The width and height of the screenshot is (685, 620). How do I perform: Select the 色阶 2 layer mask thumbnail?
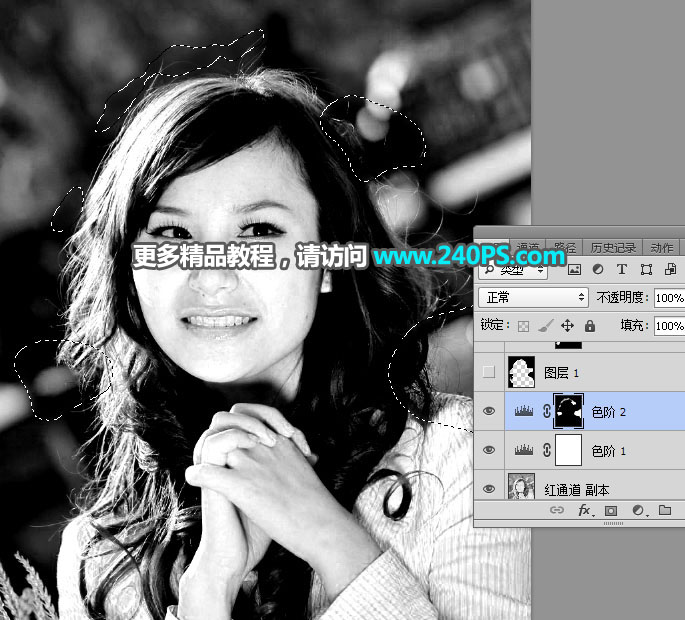(568, 411)
